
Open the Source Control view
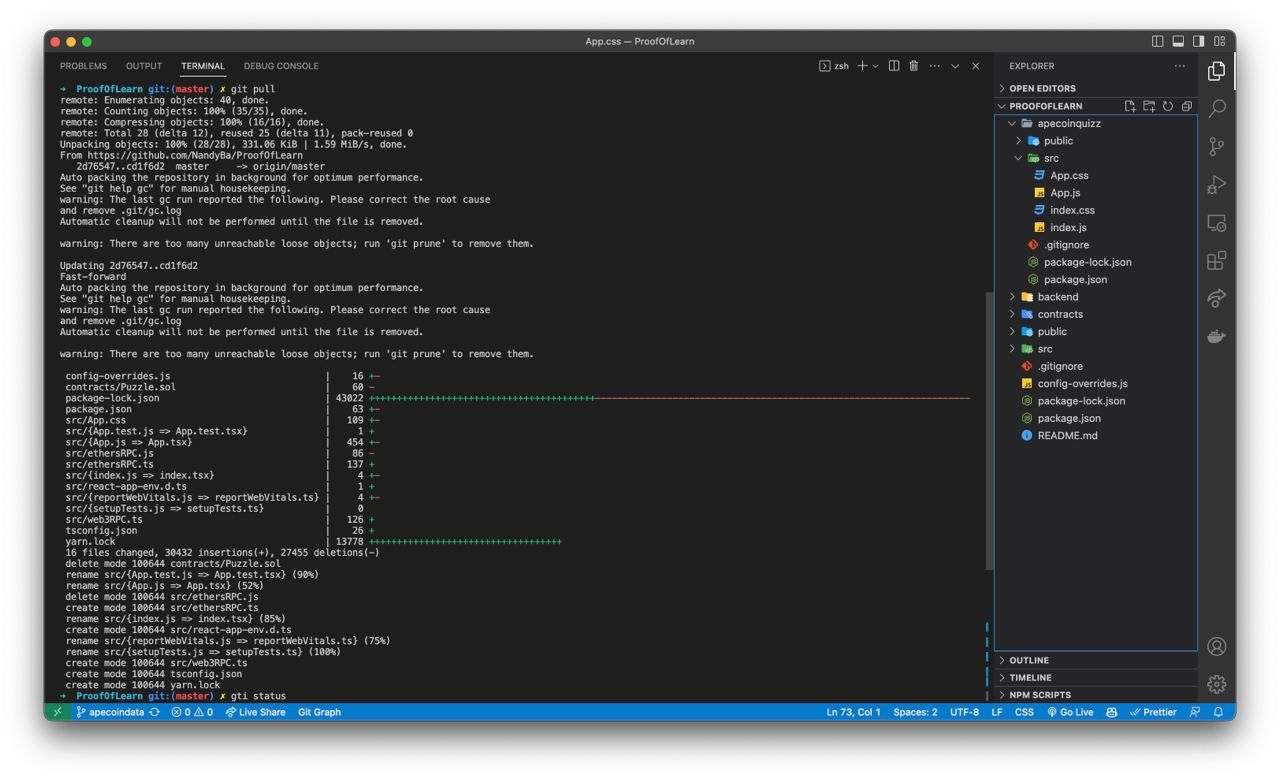(x=1216, y=147)
